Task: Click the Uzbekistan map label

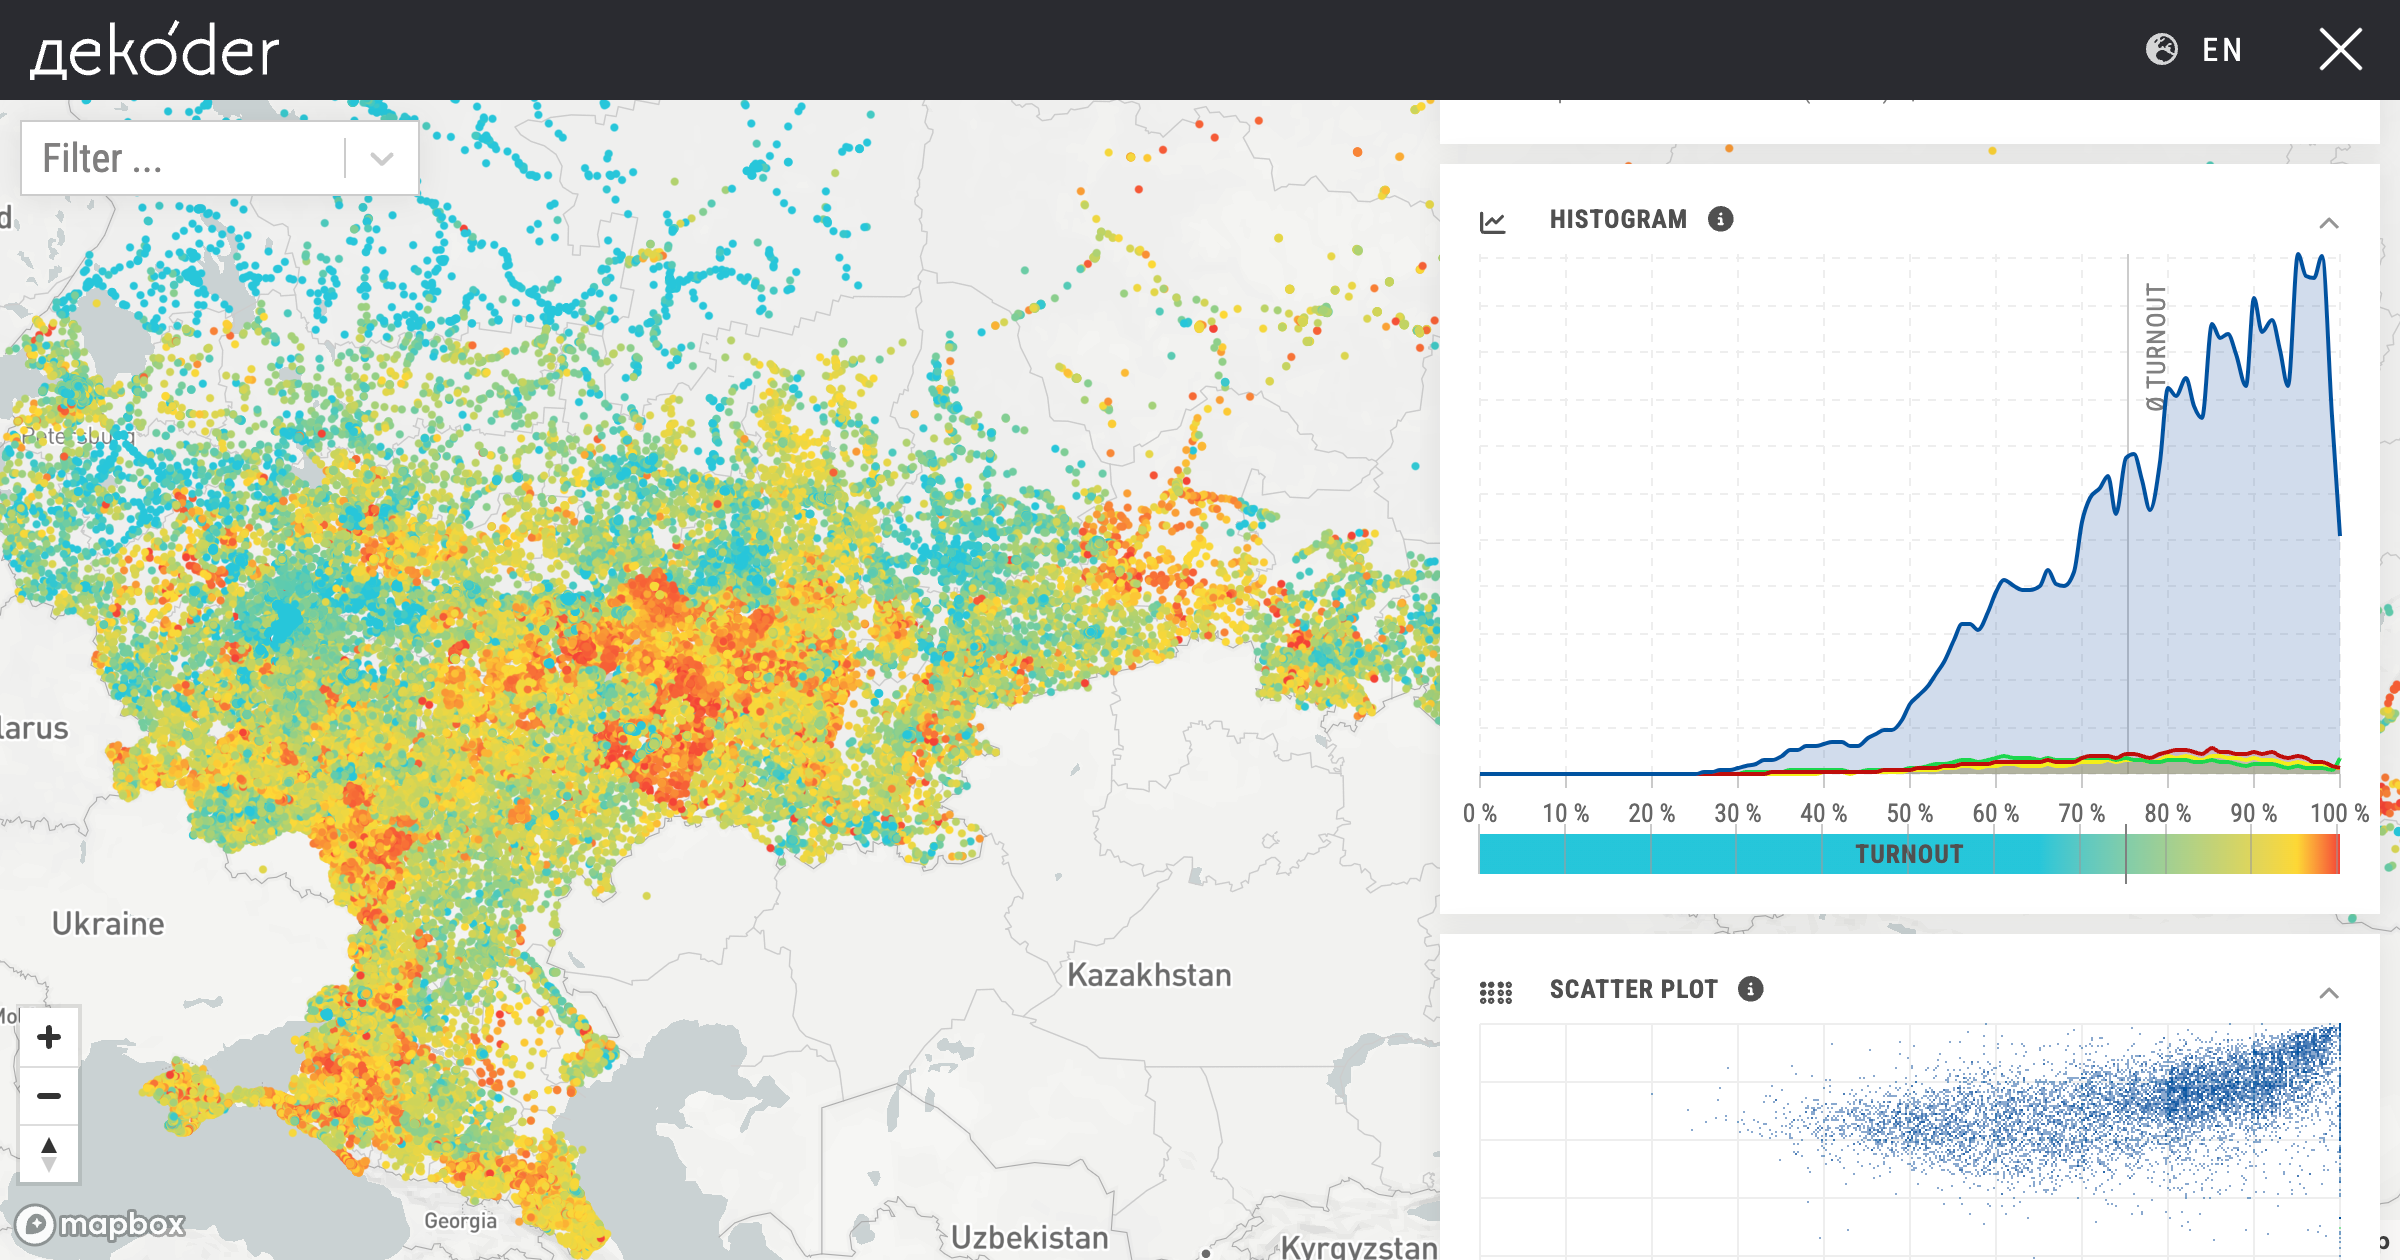Action: click(x=1029, y=1237)
